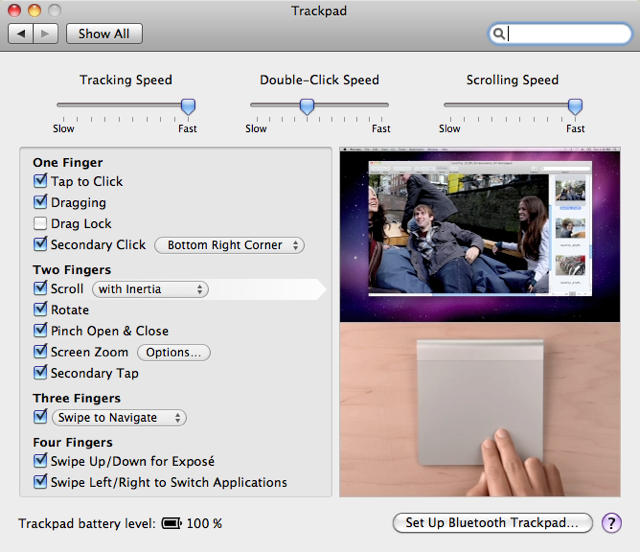
Task: Click the Four Fingers section heading
Action: tap(73, 443)
